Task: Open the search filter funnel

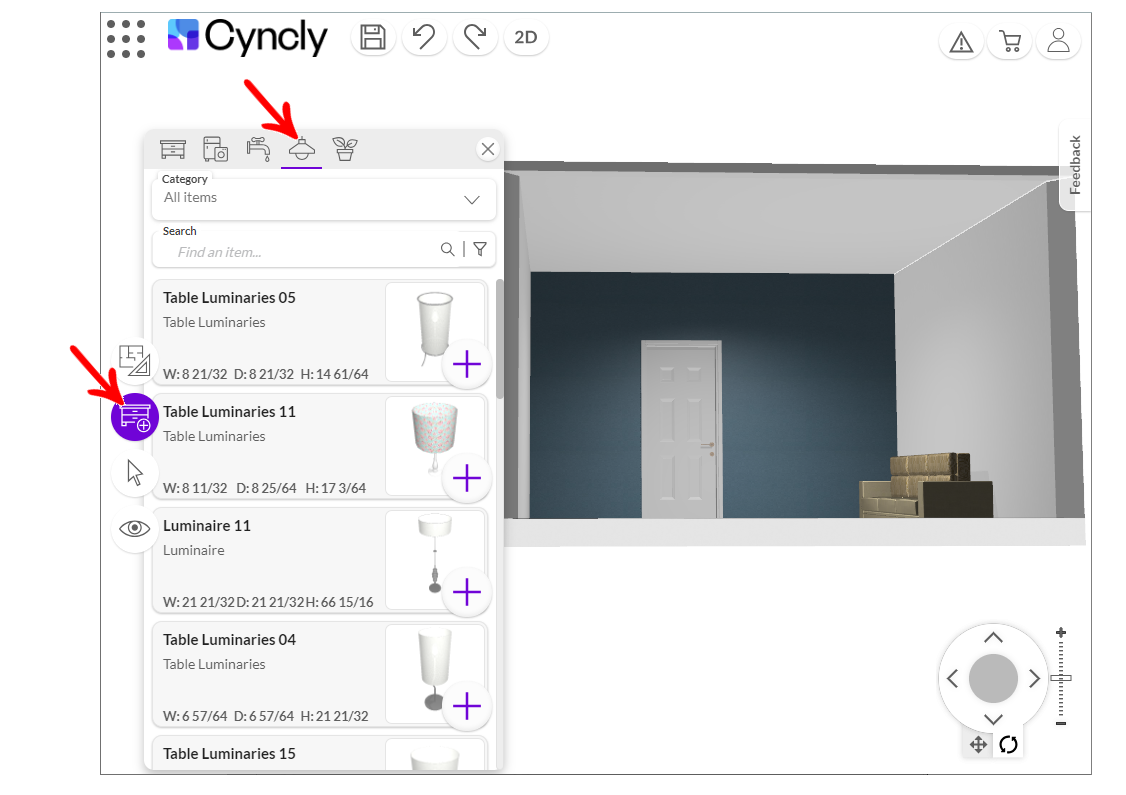Action: tap(480, 249)
